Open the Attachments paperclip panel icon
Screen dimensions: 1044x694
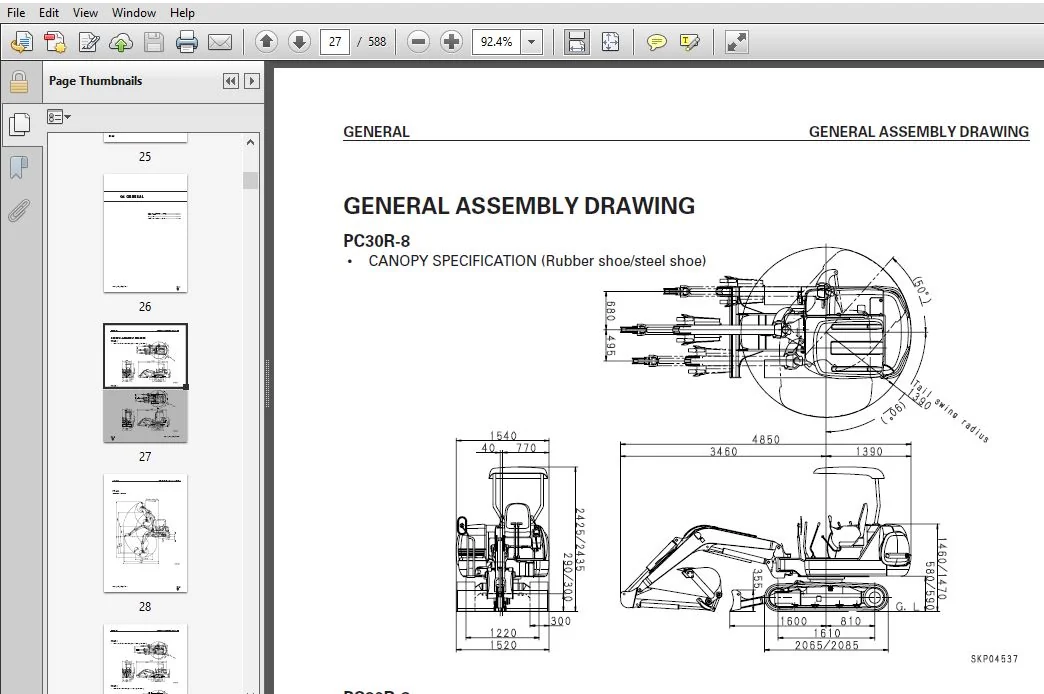pos(19,210)
